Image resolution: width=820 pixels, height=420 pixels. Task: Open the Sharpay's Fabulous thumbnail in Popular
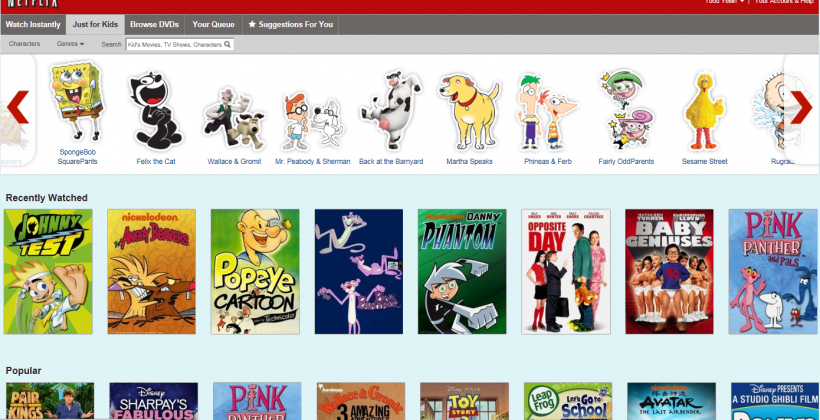tap(154, 401)
